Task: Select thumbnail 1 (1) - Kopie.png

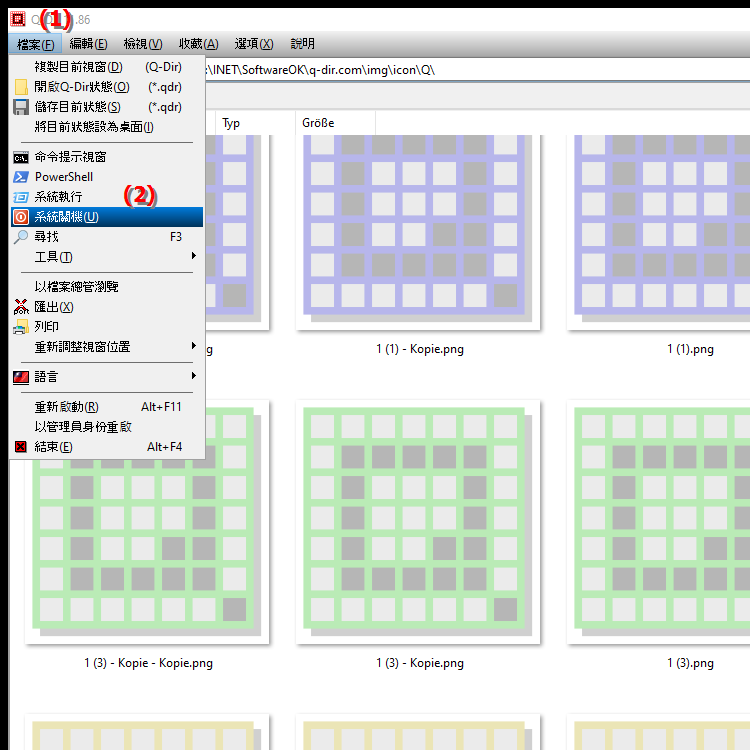Action: coord(418,232)
